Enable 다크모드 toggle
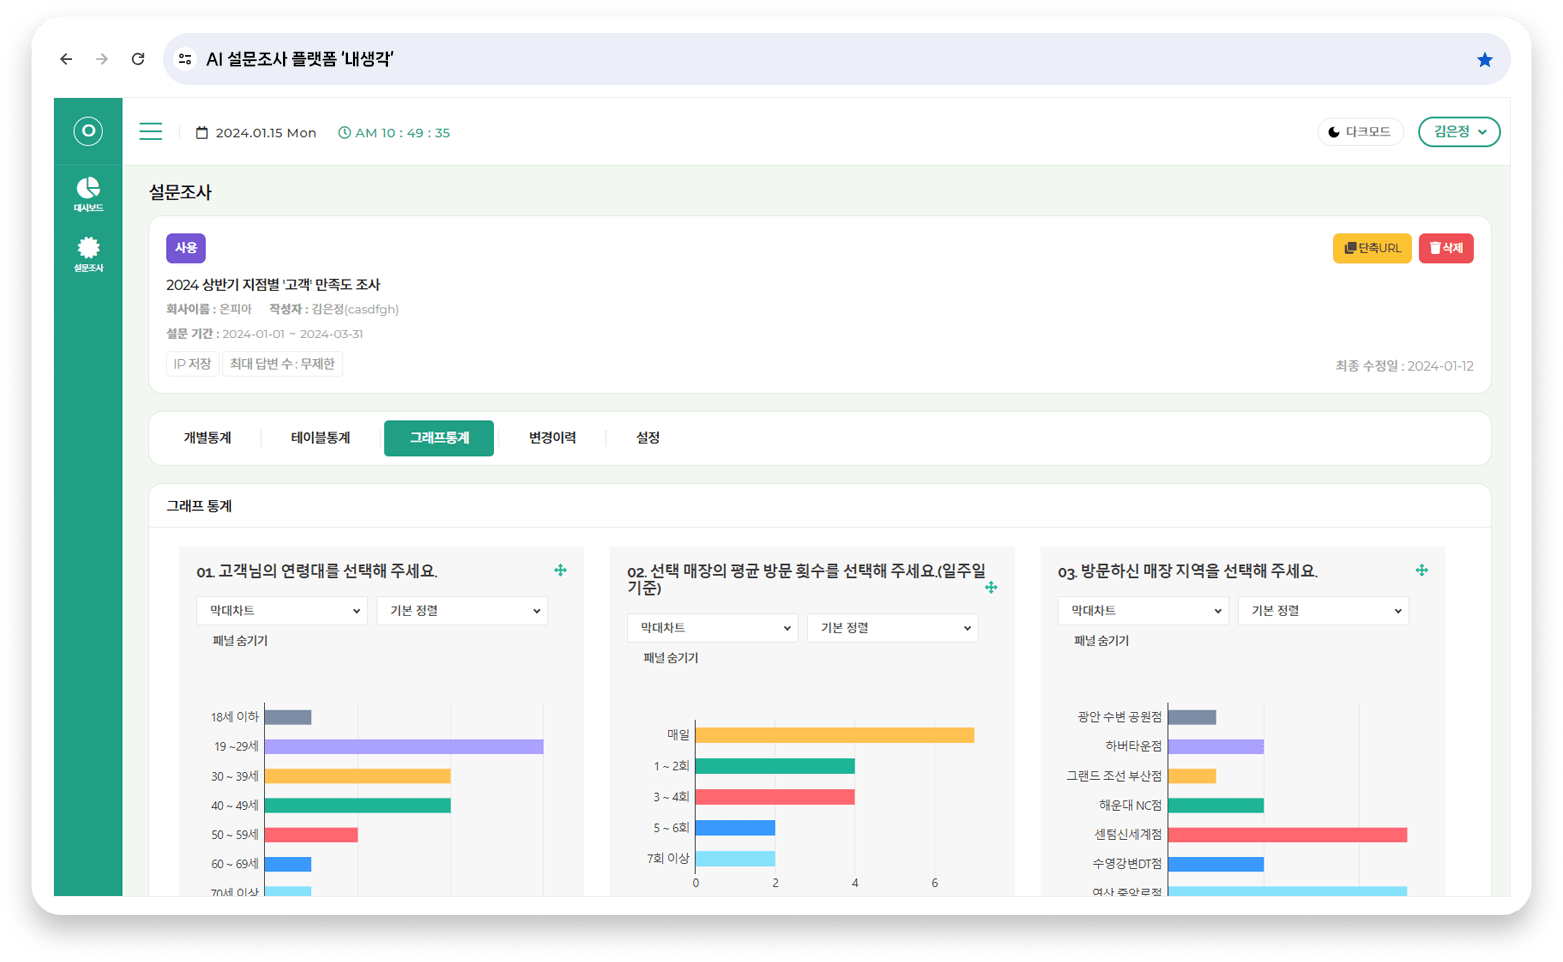 coord(1360,132)
